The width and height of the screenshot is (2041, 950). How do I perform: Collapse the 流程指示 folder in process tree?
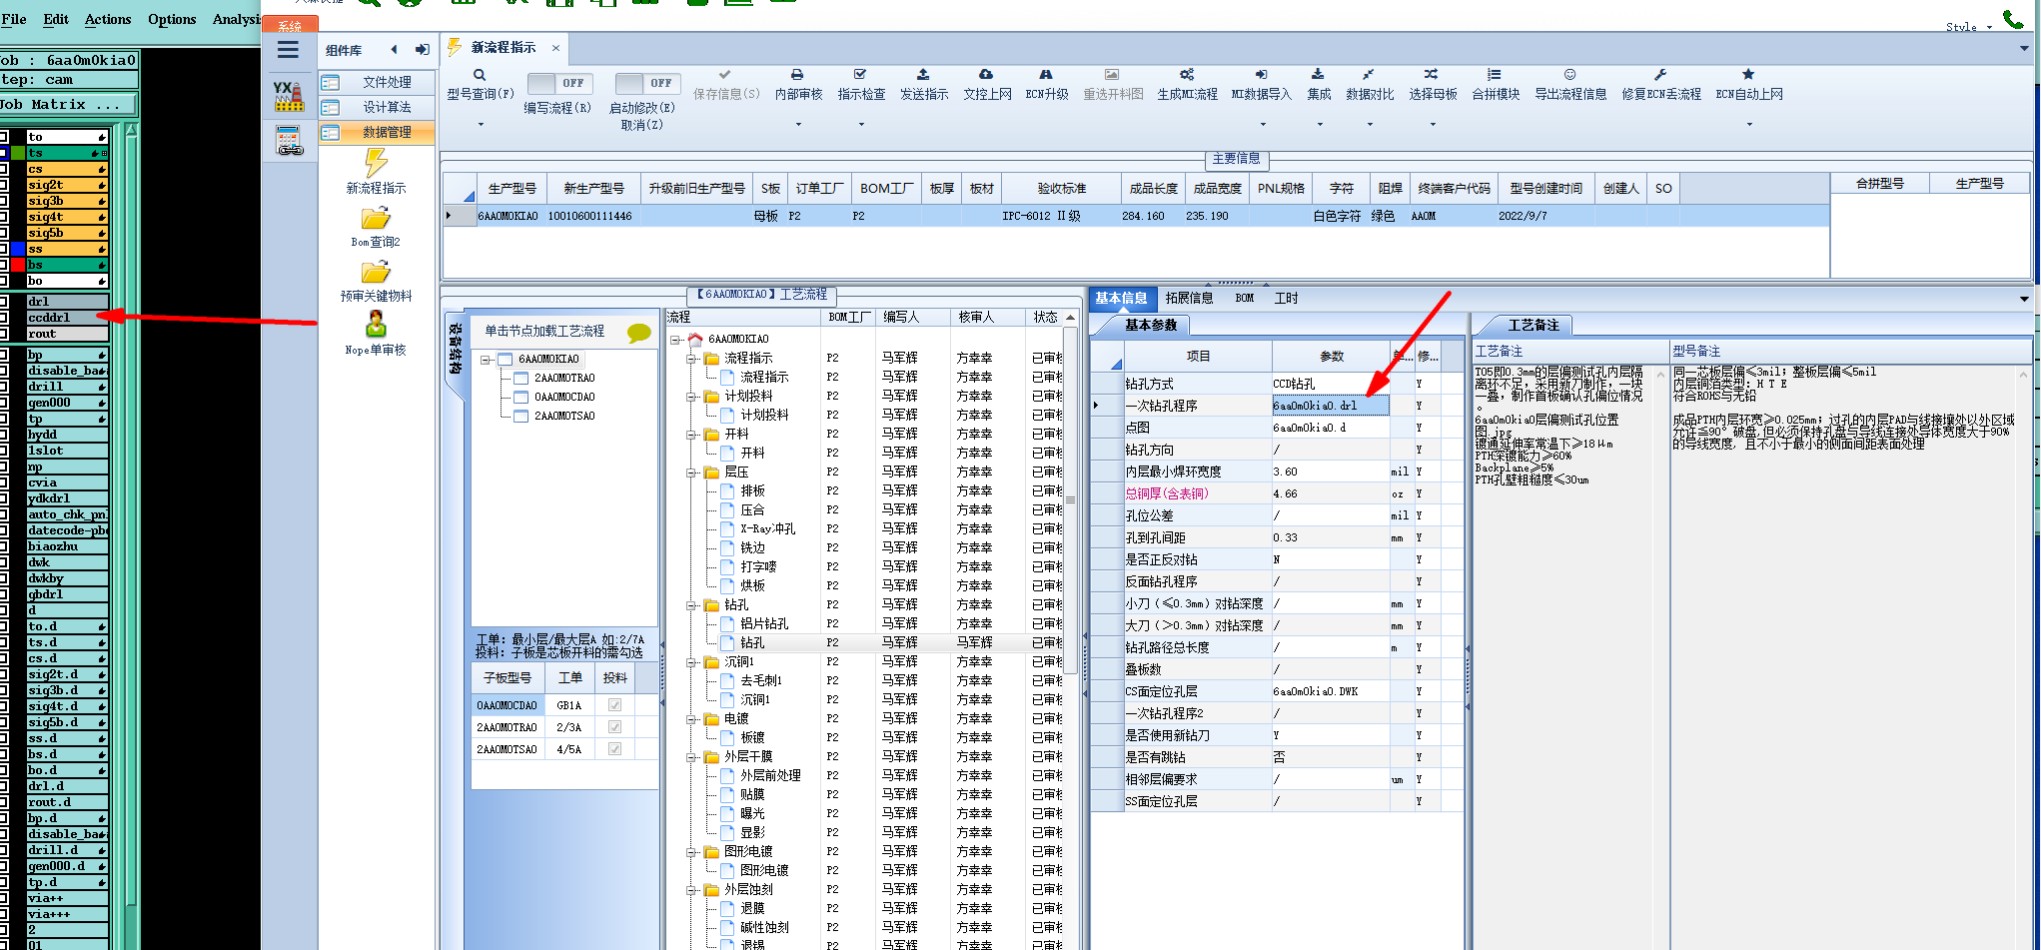(x=691, y=358)
